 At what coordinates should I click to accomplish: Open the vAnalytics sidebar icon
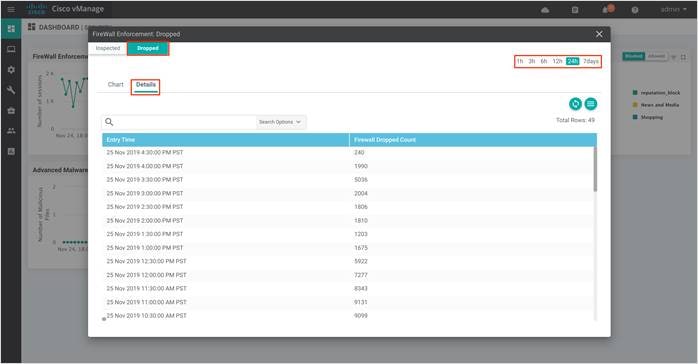point(11,151)
